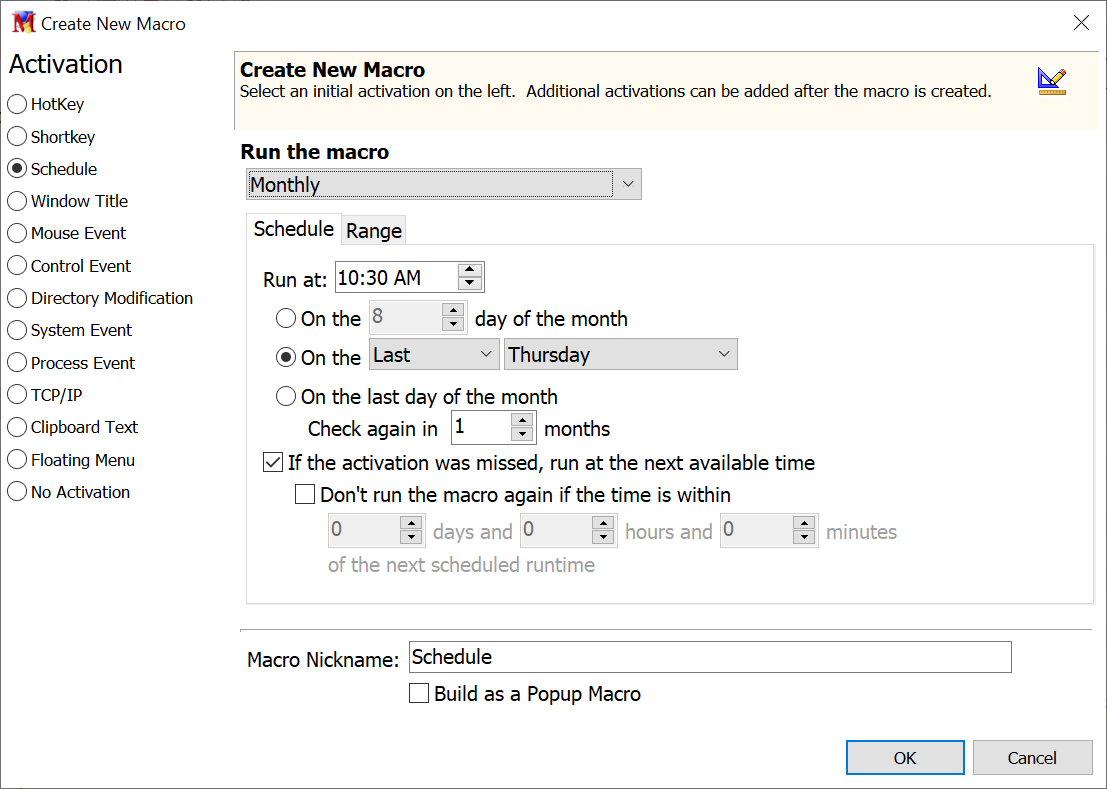Enable Don't run the macro again option
Screen dimensions: 1107x789
click(305, 494)
